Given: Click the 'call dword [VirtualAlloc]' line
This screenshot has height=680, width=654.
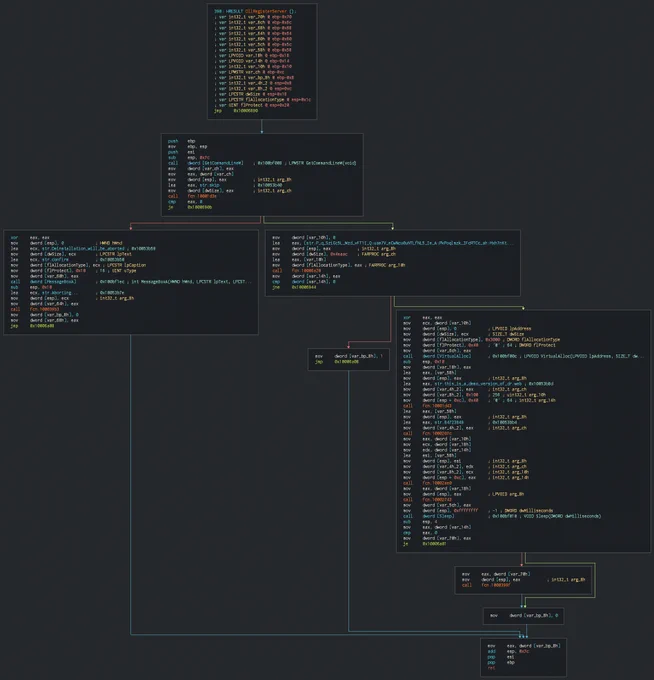Looking at the screenshot, I should (x=523, y=356).
